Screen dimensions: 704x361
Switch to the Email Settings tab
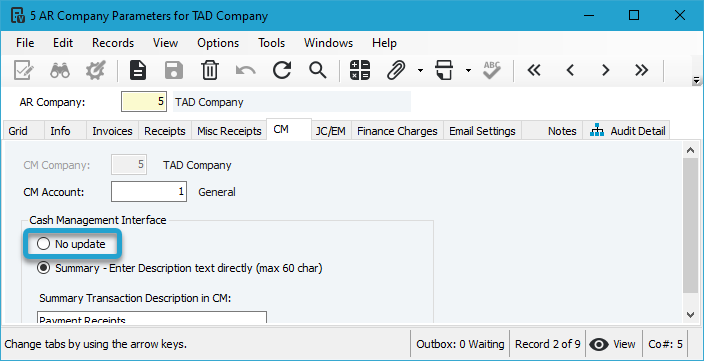coord(482,131)
